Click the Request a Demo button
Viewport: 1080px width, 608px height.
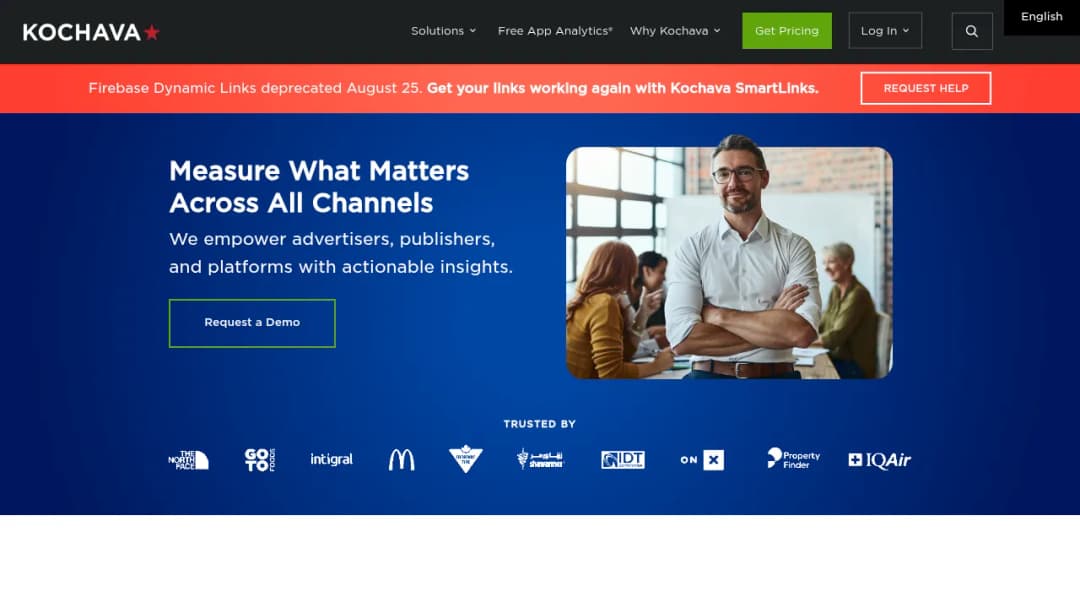(x=252, y=323)
